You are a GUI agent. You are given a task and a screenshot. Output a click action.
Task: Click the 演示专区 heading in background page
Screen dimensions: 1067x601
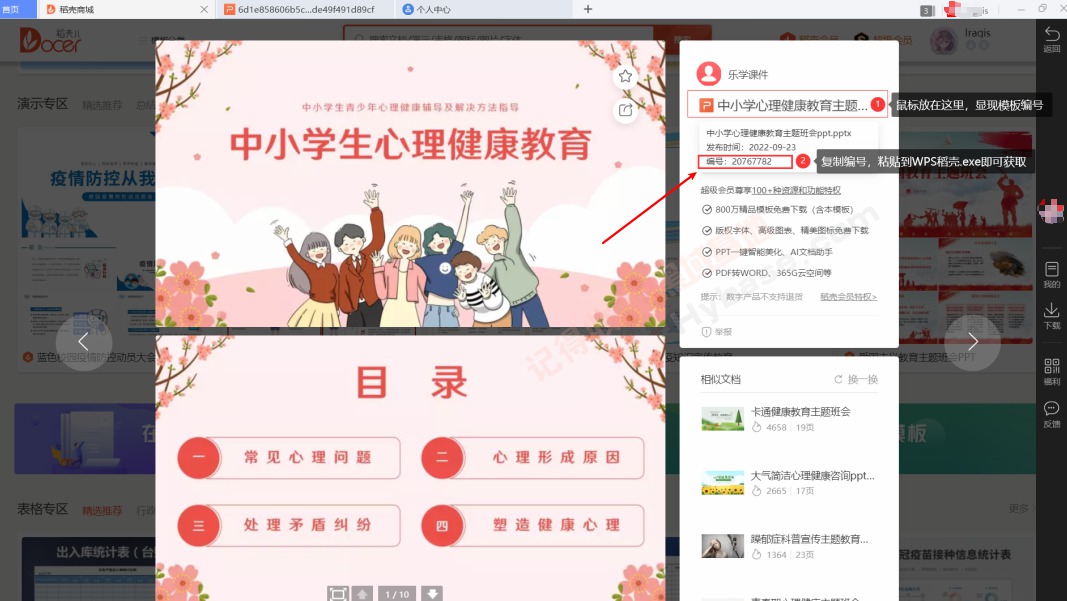pyautogui.click(x=42, y=103)
